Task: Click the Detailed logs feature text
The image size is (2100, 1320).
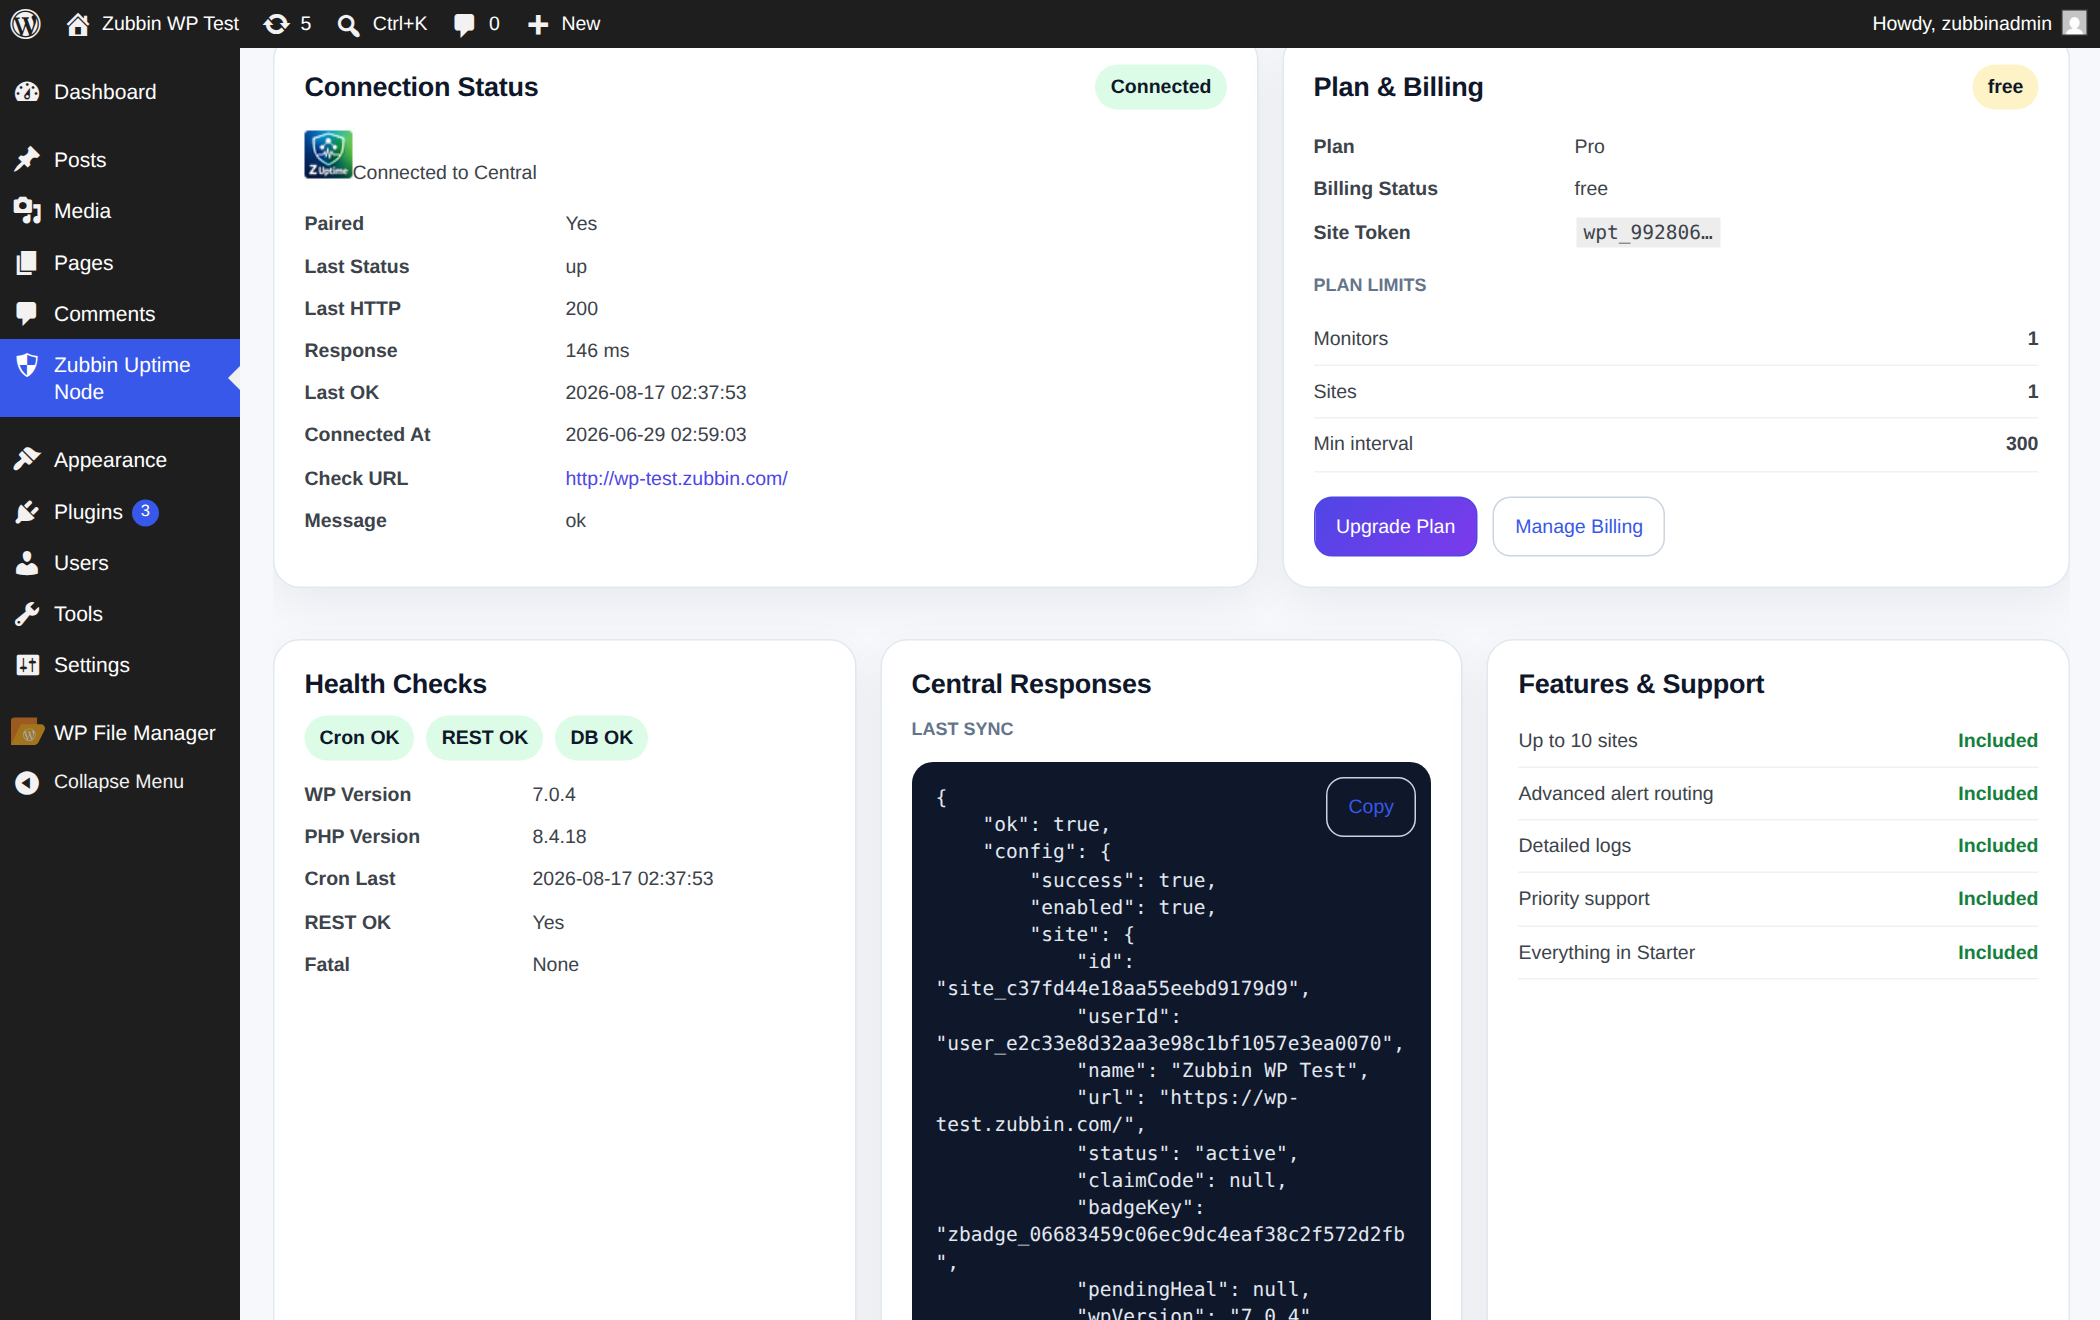Action: 1574,846
